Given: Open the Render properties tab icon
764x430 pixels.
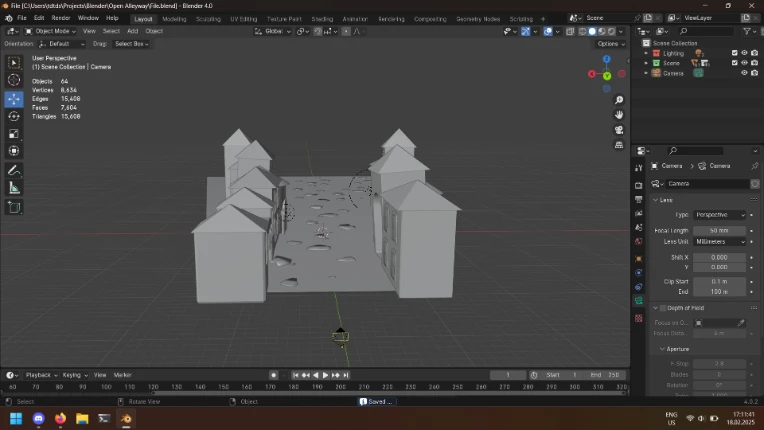Looking at the screenshot, I should (639, 186).
